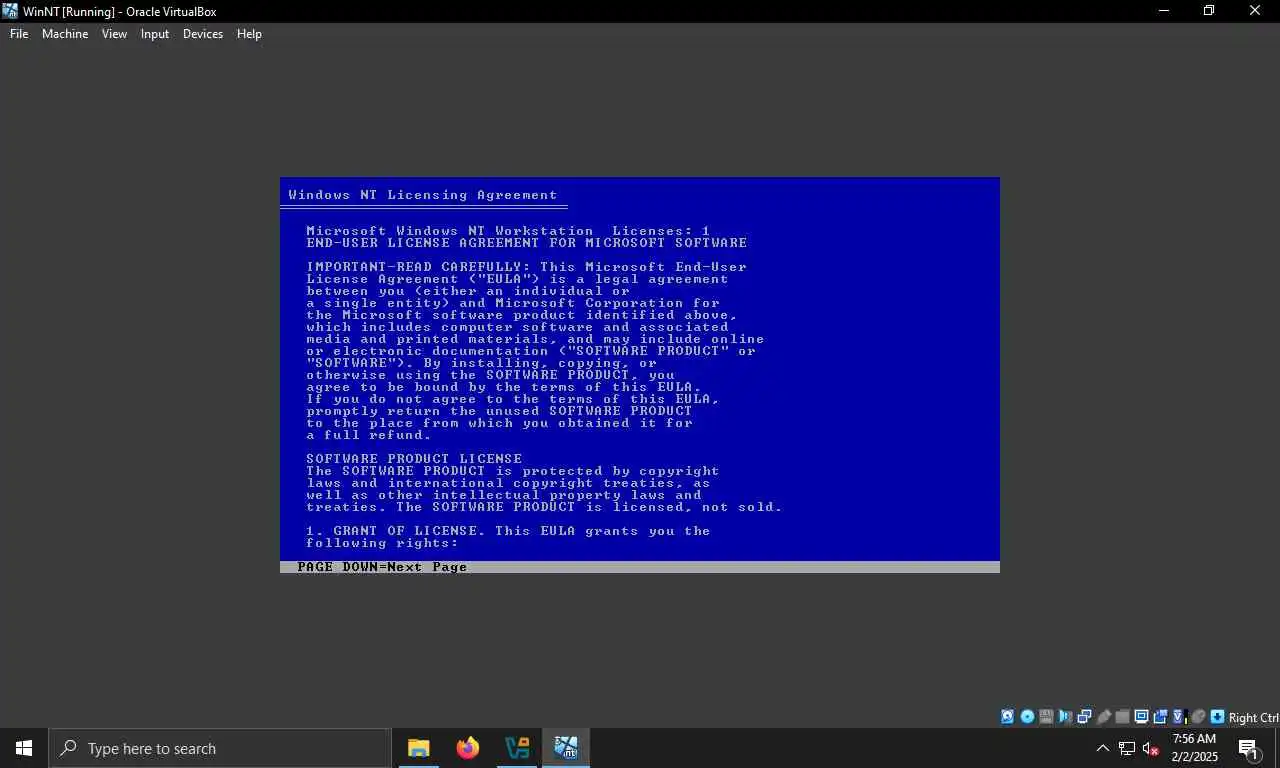The width and height of the screenshot is (1280, 768).
Task: Open the clock showing 7:56 AM
Action: click(x=1195, y=748)
